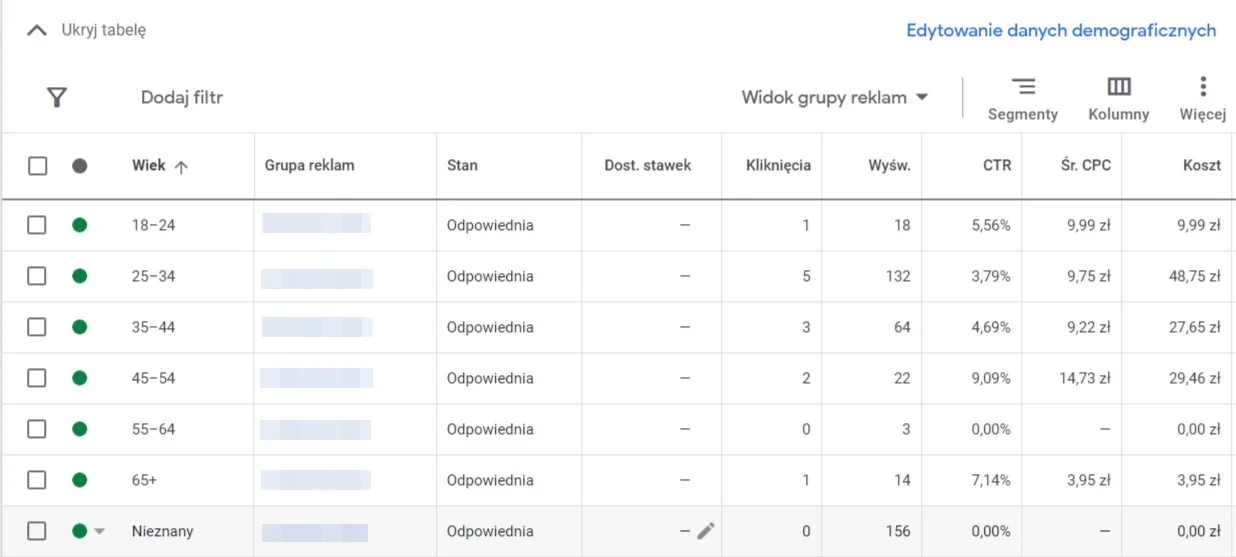Viewport: 1236px width, 557px height.
Task: Click the gray status dot in header
Action: pos(80,166)
